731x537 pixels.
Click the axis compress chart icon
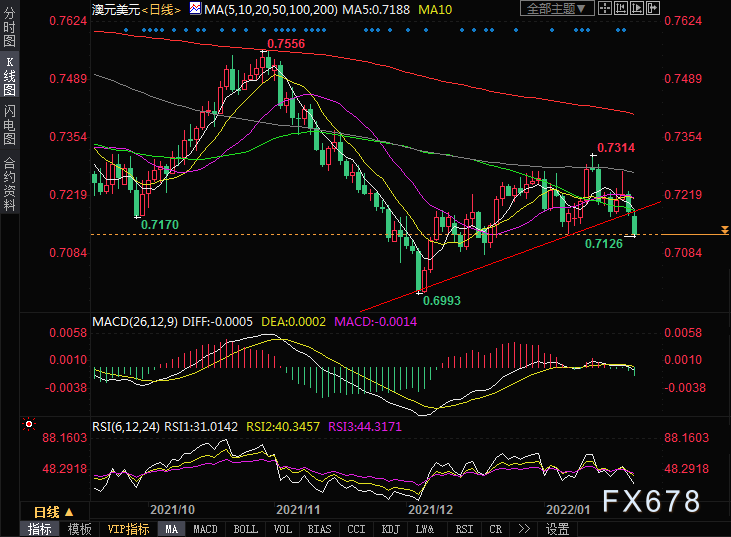pyautogui.click(x=621, y=8)
